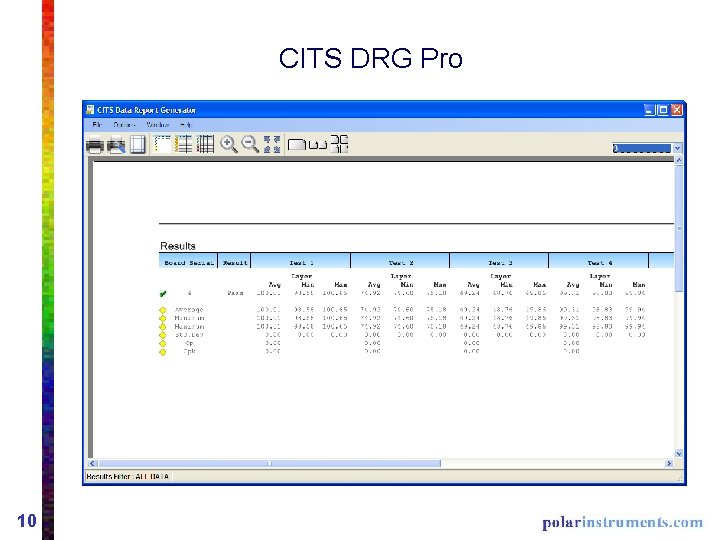The width and height of the screenshot is (720, 540).
Task: Select the full grid view icon
Action: click(x=205, y=145)
